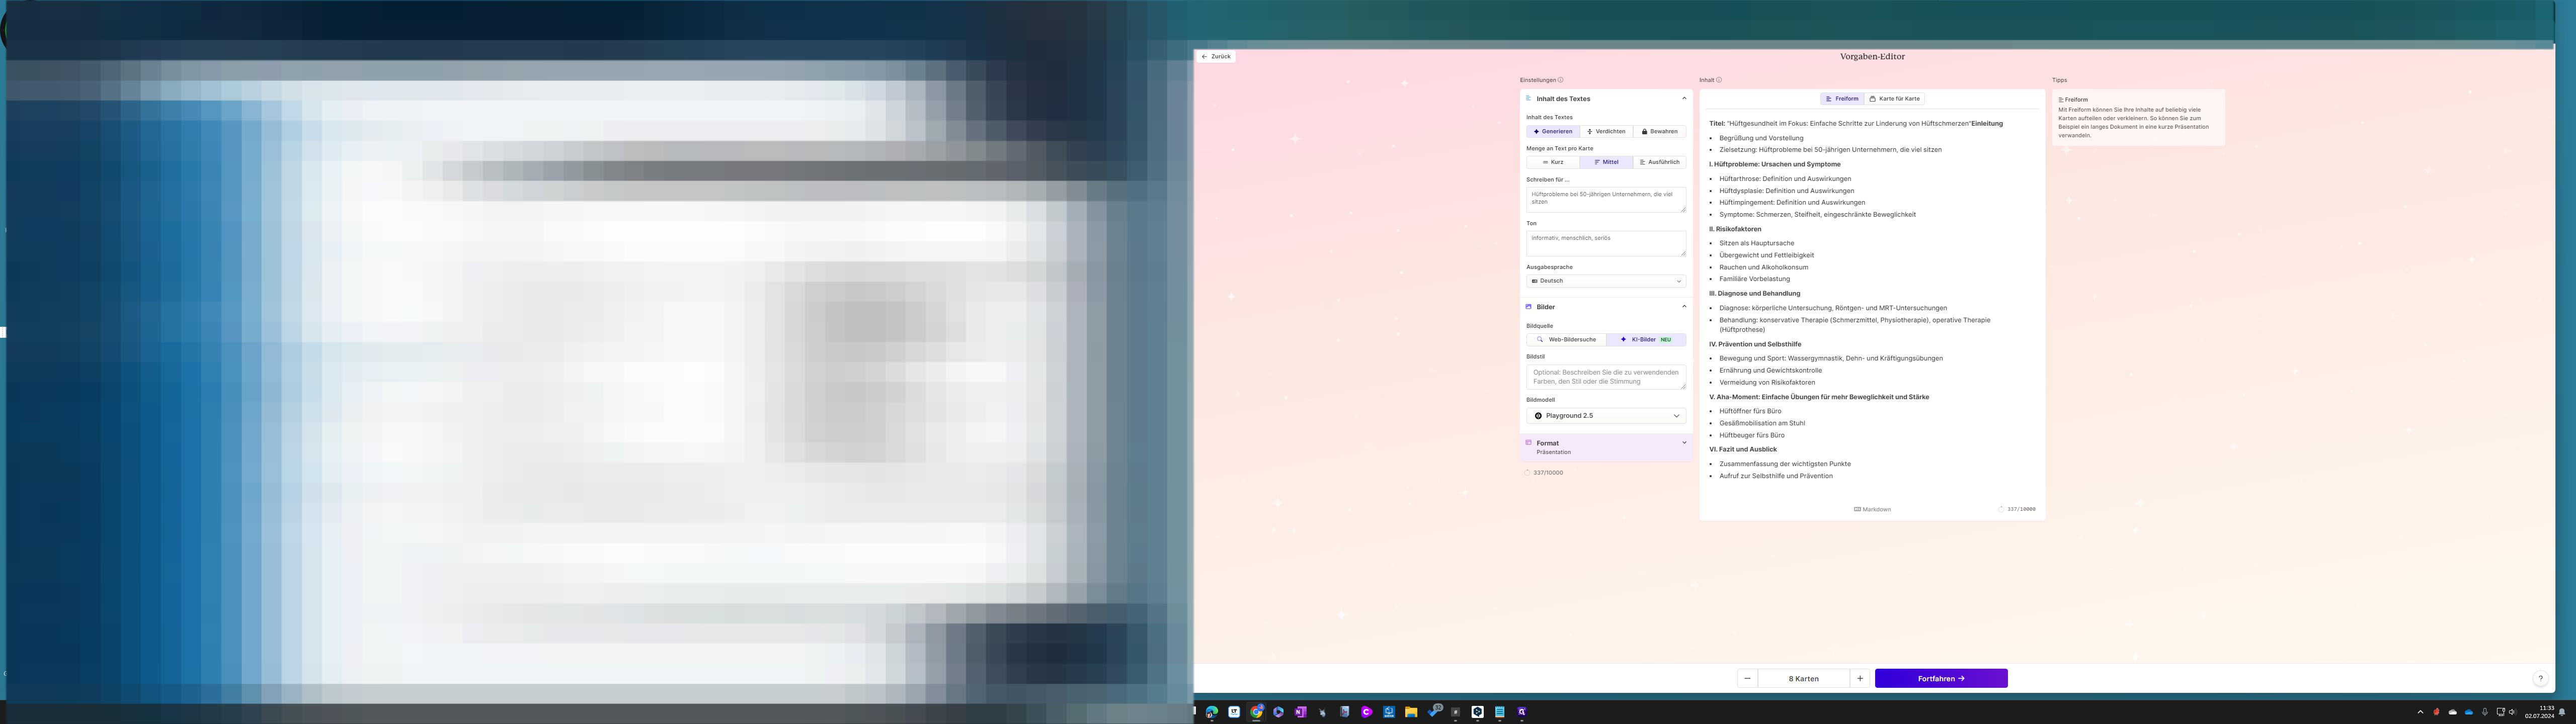Click the info icon next to Einstellungen
The height and width of the screenshot is (724, 2576).
1560,80
